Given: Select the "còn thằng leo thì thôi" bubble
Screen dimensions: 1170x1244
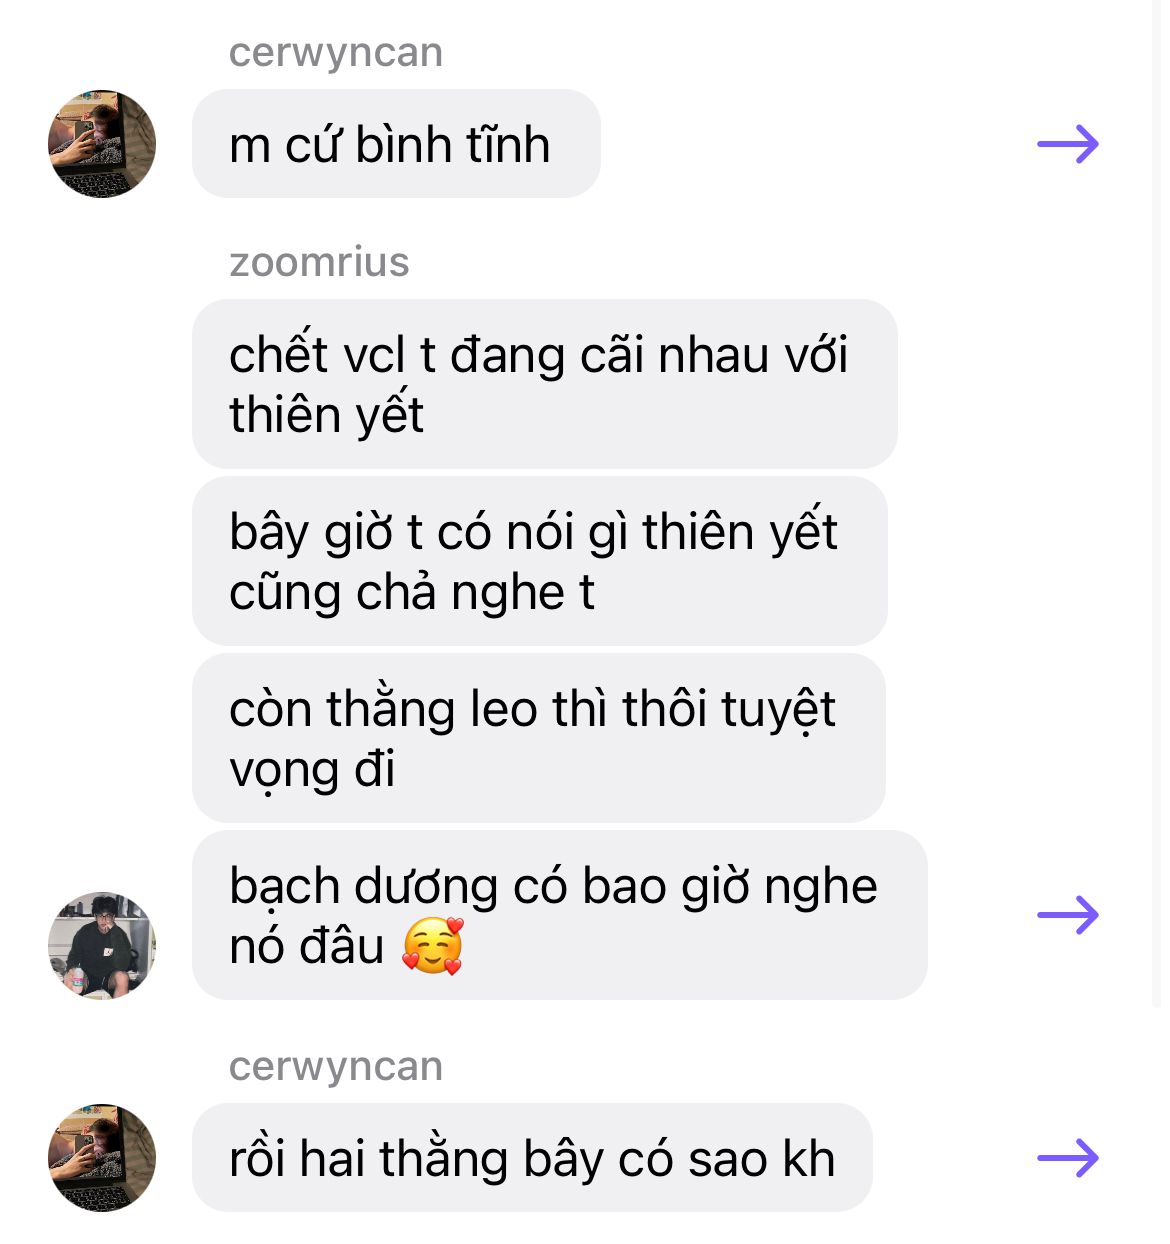Looking at the screenshot, I should 539,738.
